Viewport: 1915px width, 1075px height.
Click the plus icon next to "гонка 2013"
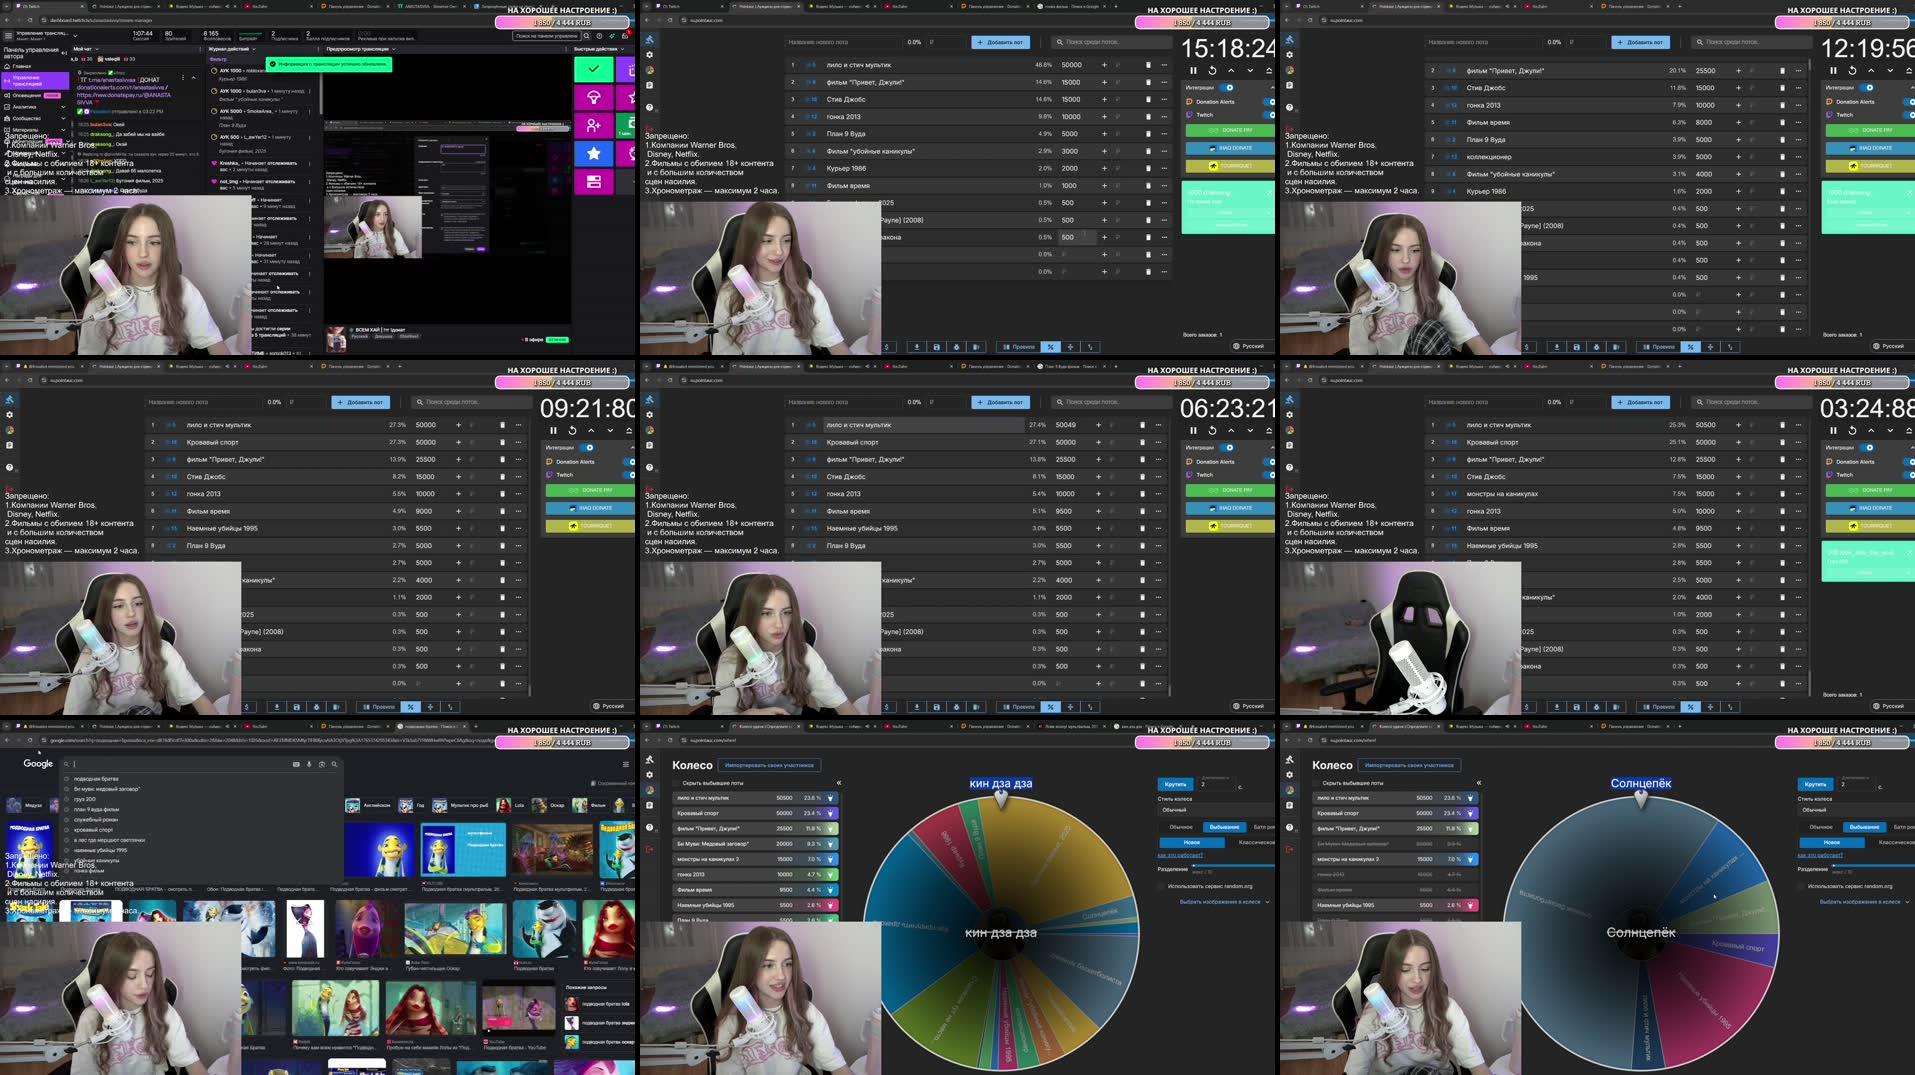[x=1104, y=117]
